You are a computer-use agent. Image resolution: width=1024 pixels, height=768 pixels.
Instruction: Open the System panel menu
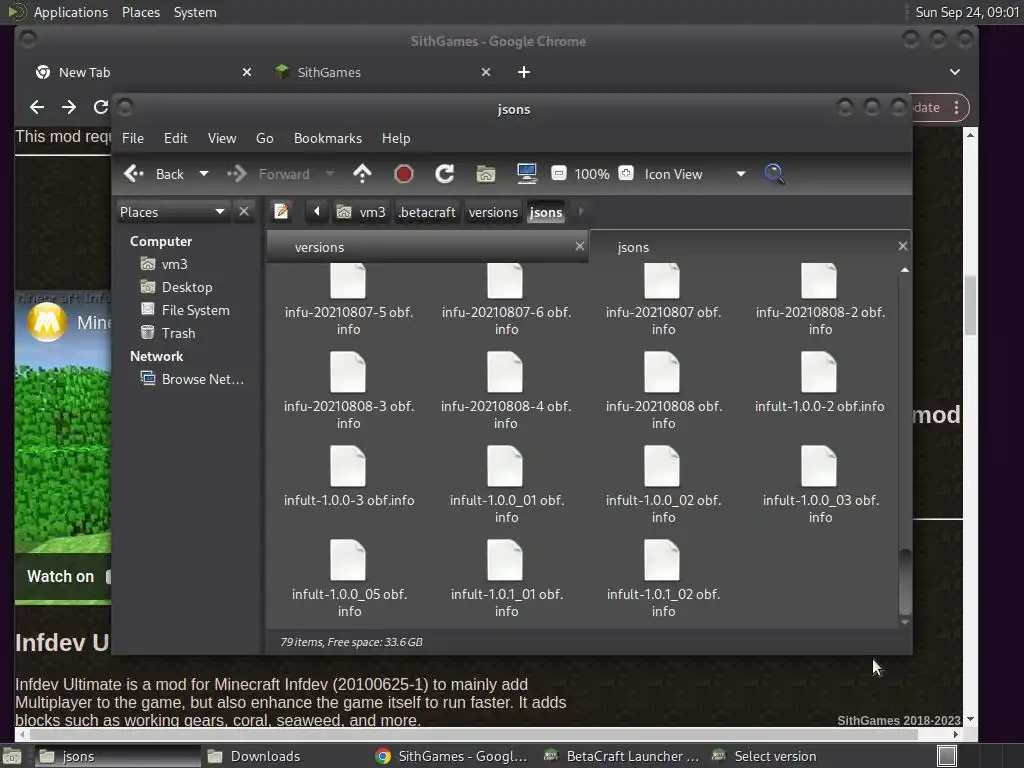tap(195, 12)
